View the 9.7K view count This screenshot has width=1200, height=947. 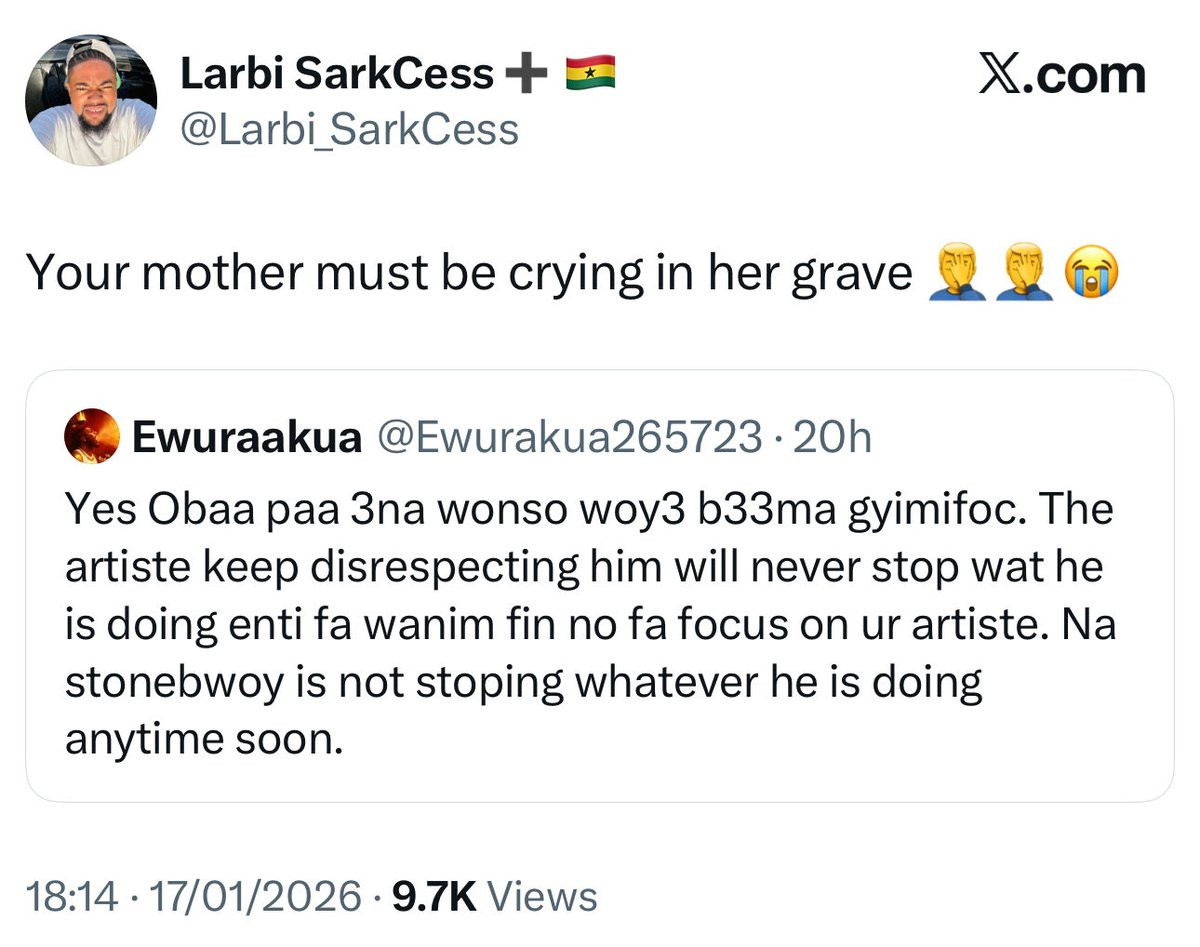coord(434,896)
